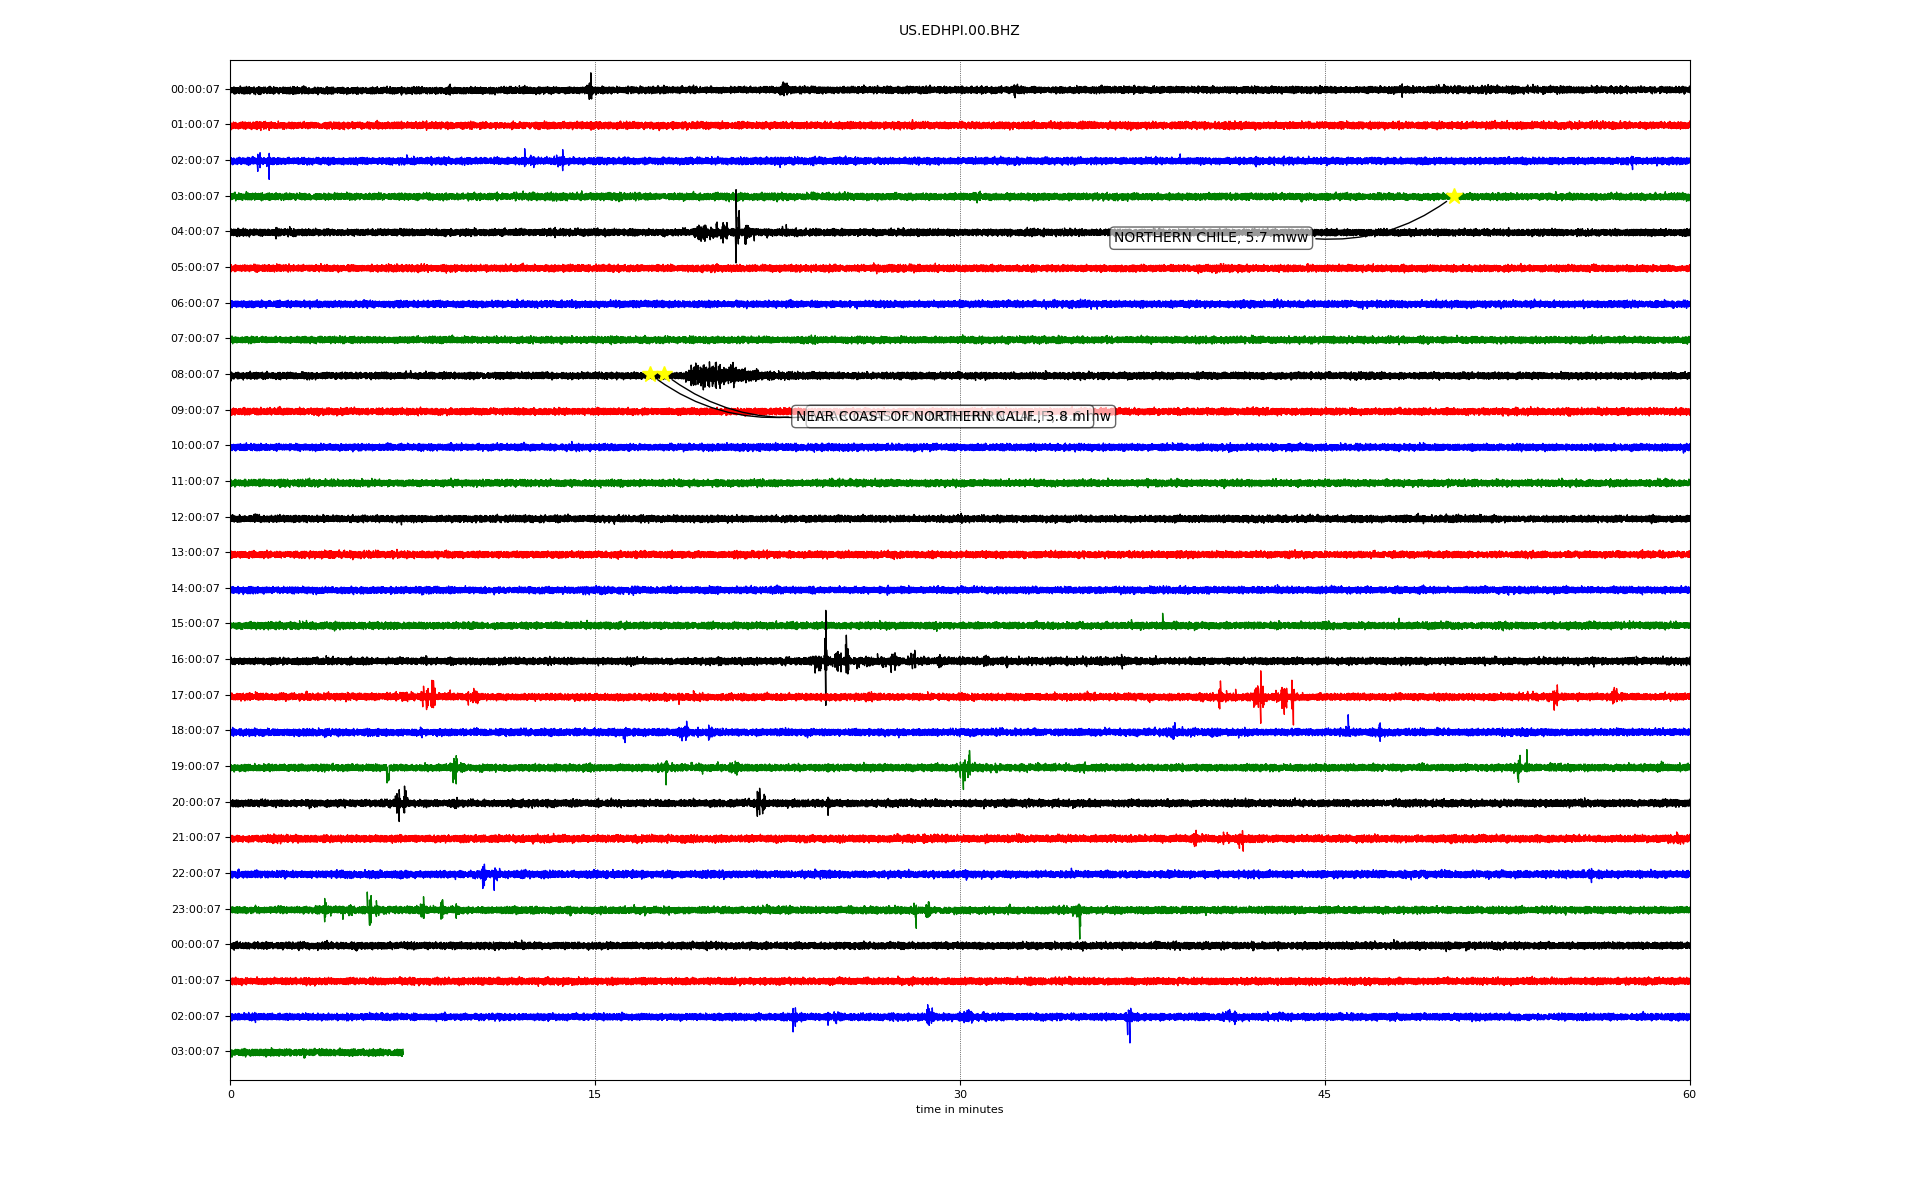Viewport: 1920px width, 1200px height.
Task: Click the right yellow star on 08:00:07 trace
Action: (664, 374)
